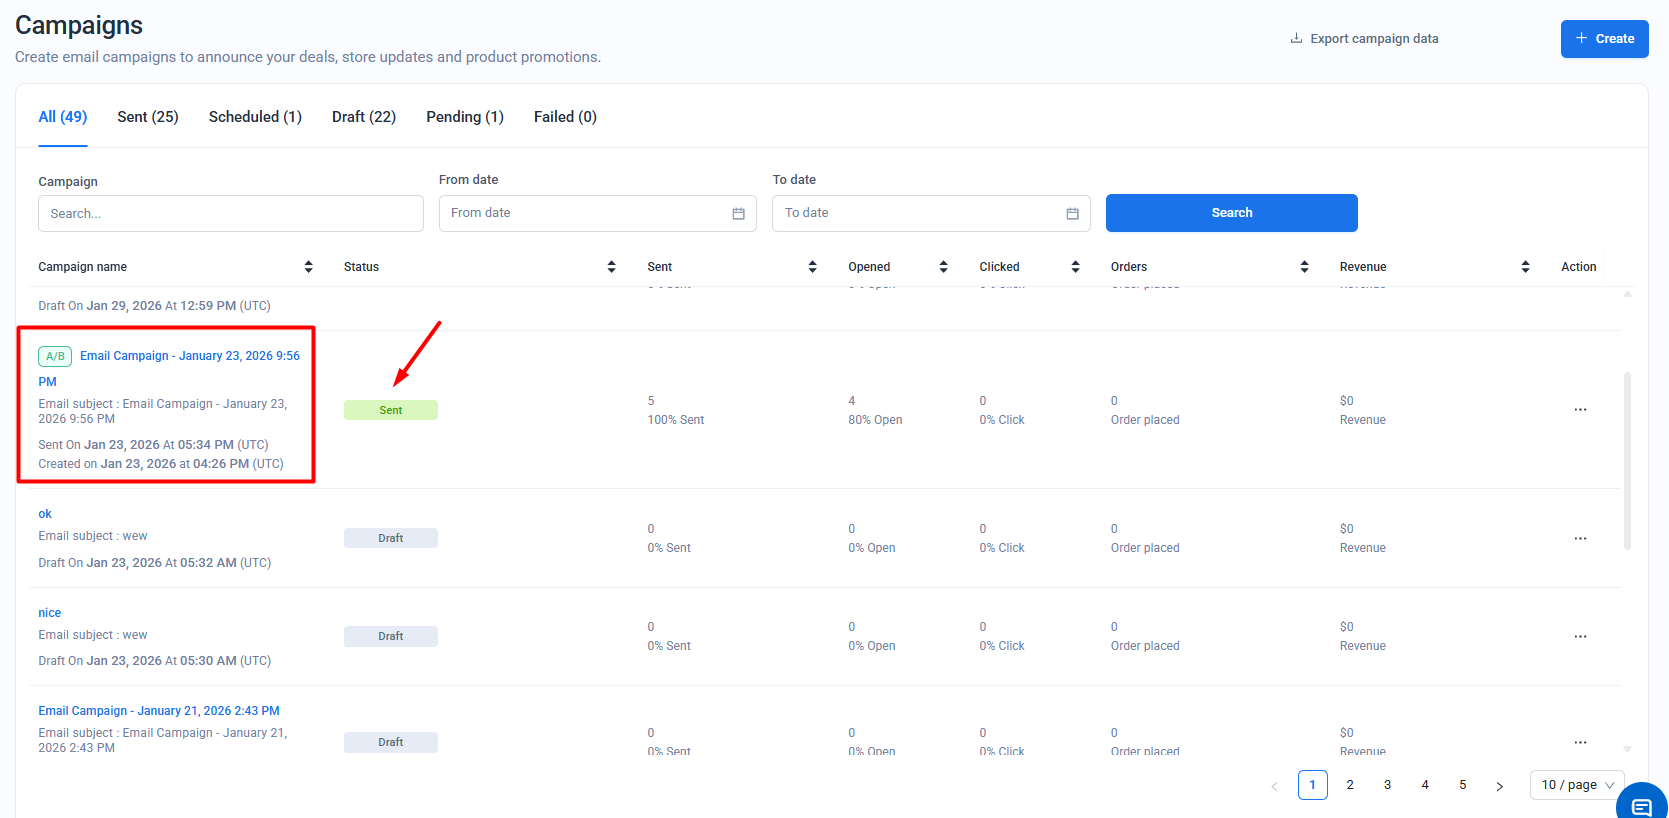Sort the table by Status column

611,267
